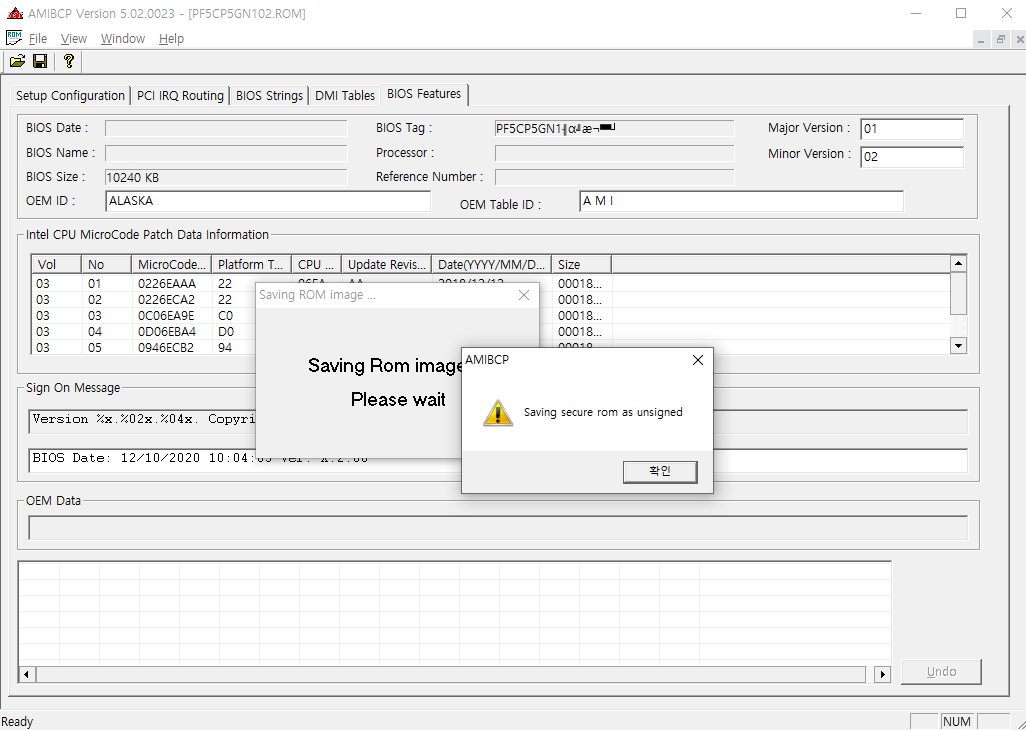This screenshot has height=730, width=1026.
Task: Open the View menu
Action: click(x=74, y=39)
